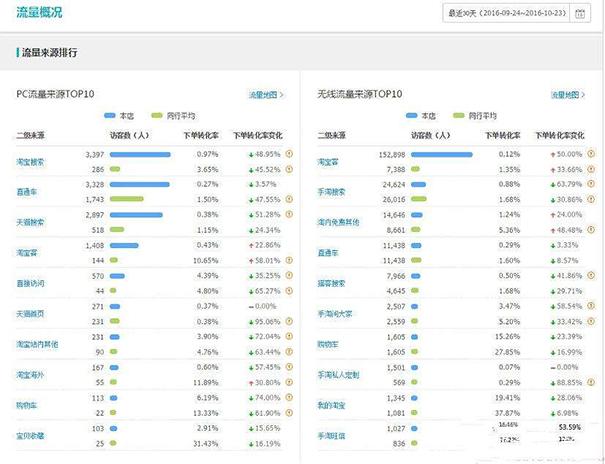The width and height of the screenshot is (605, 464).
Task: Click visitor count 24,624 in 无线 table
Action: point(394,184)
